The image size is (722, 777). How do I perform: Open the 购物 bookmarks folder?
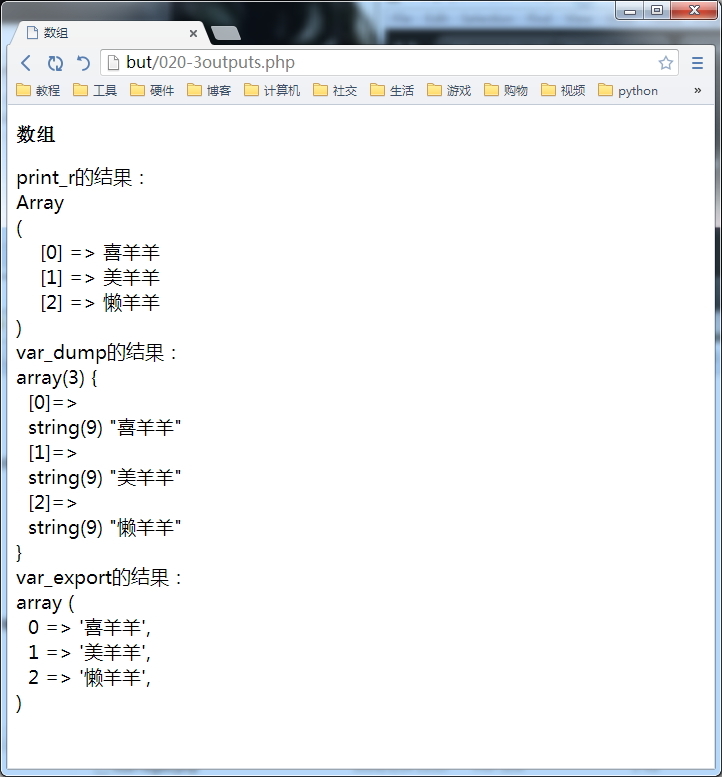click(x=506, y=90)
